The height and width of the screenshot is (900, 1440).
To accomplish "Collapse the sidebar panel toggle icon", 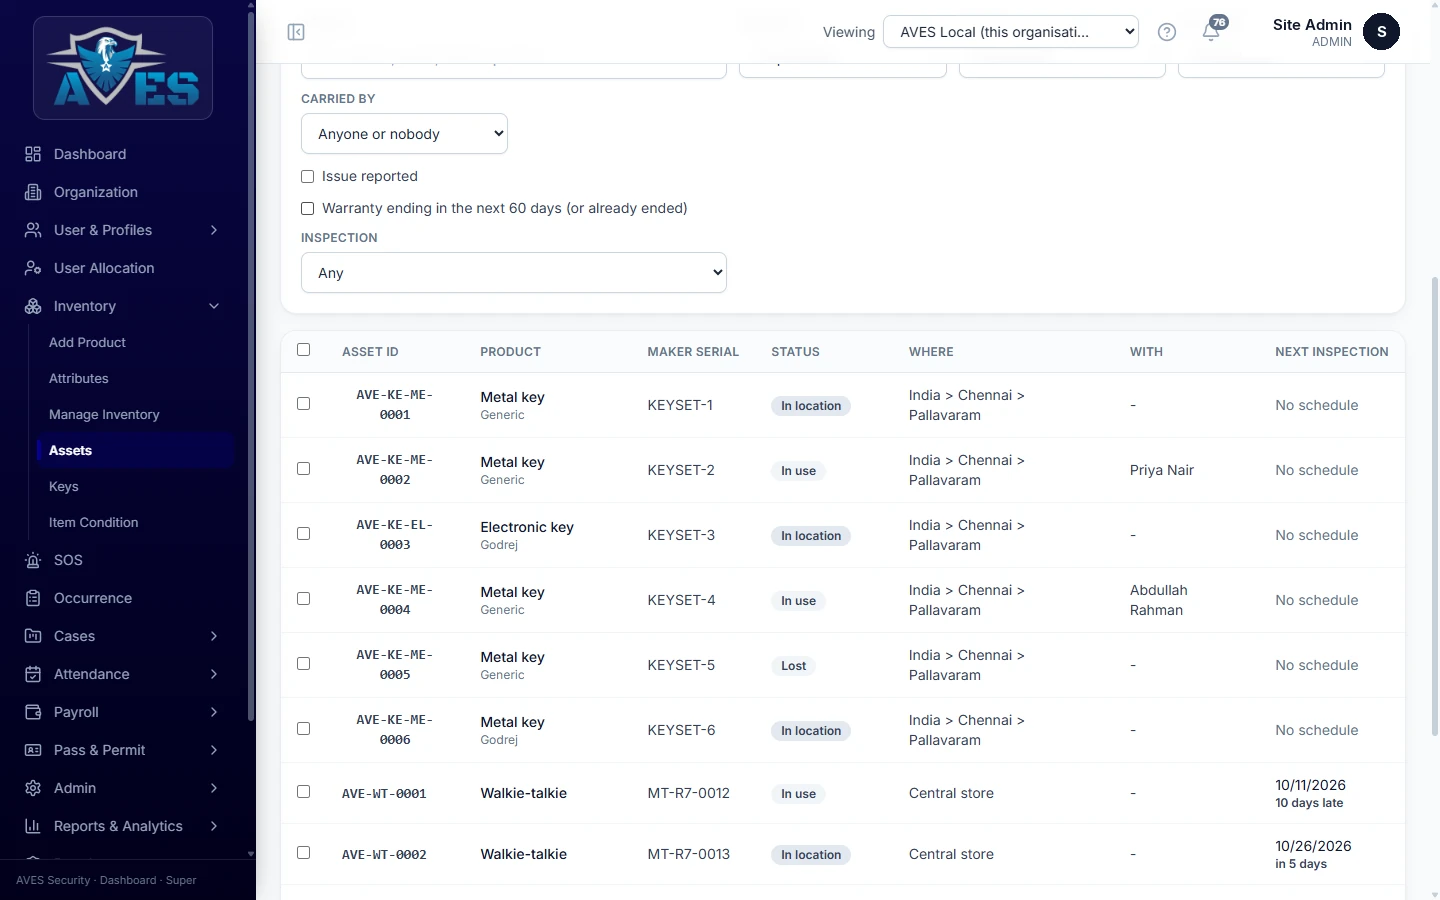I will (x=296, y=32).
